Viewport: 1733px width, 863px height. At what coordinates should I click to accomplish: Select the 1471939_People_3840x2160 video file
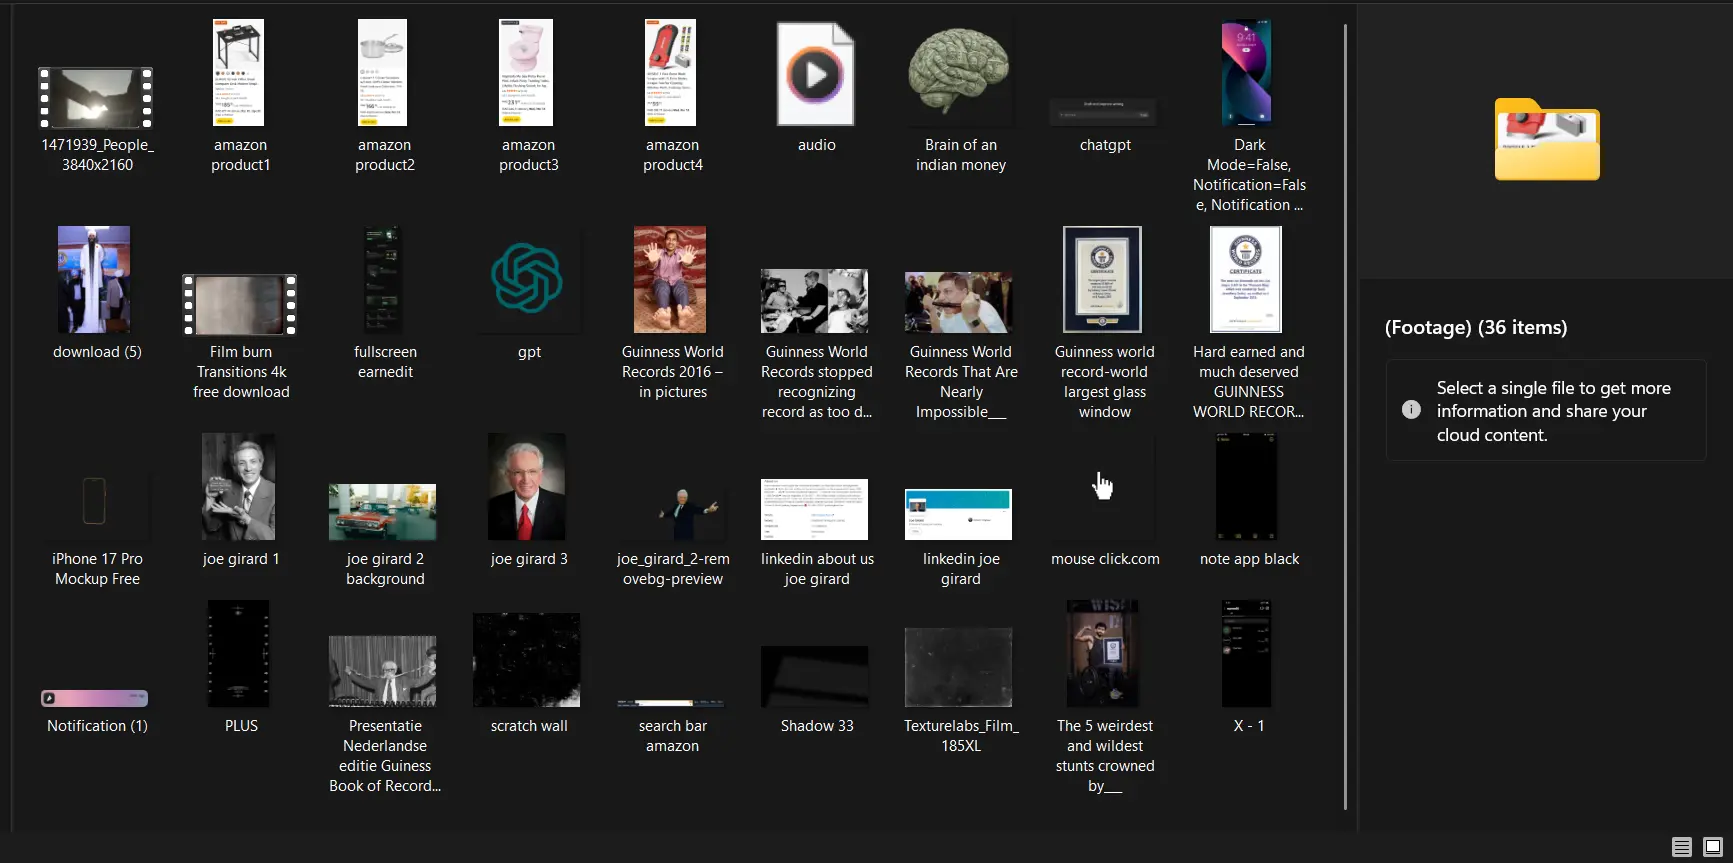click(x=96, y=98)
